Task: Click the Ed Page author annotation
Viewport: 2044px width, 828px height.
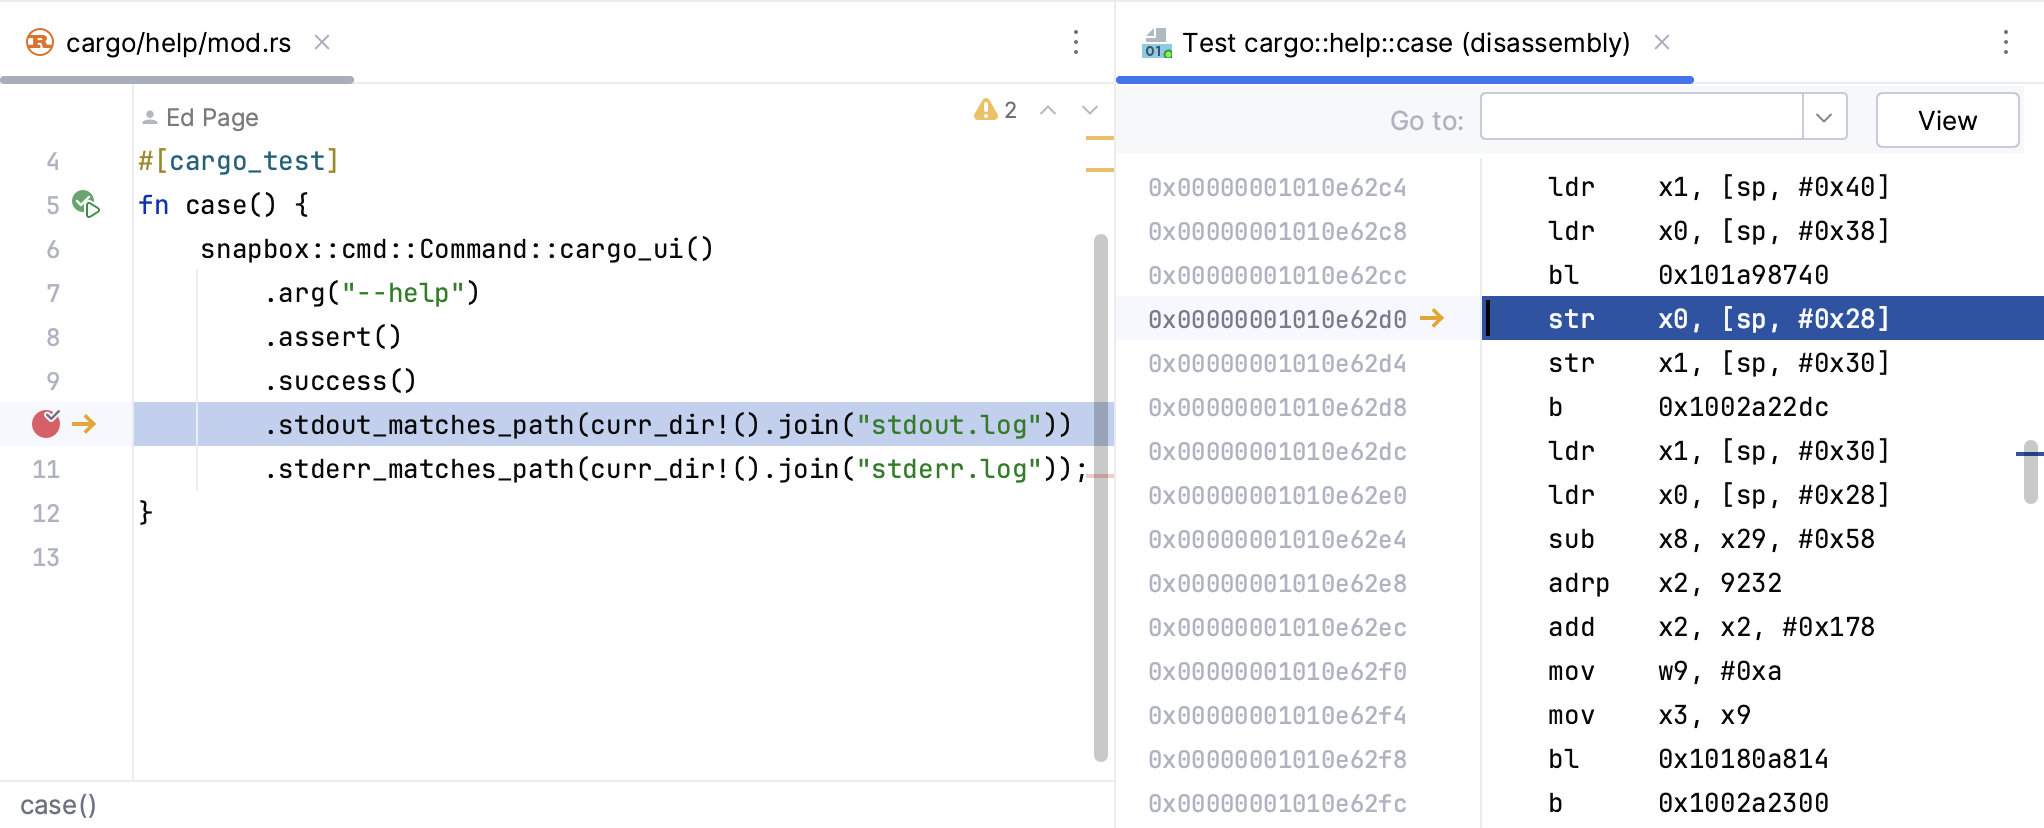Action: click(200, 118)
